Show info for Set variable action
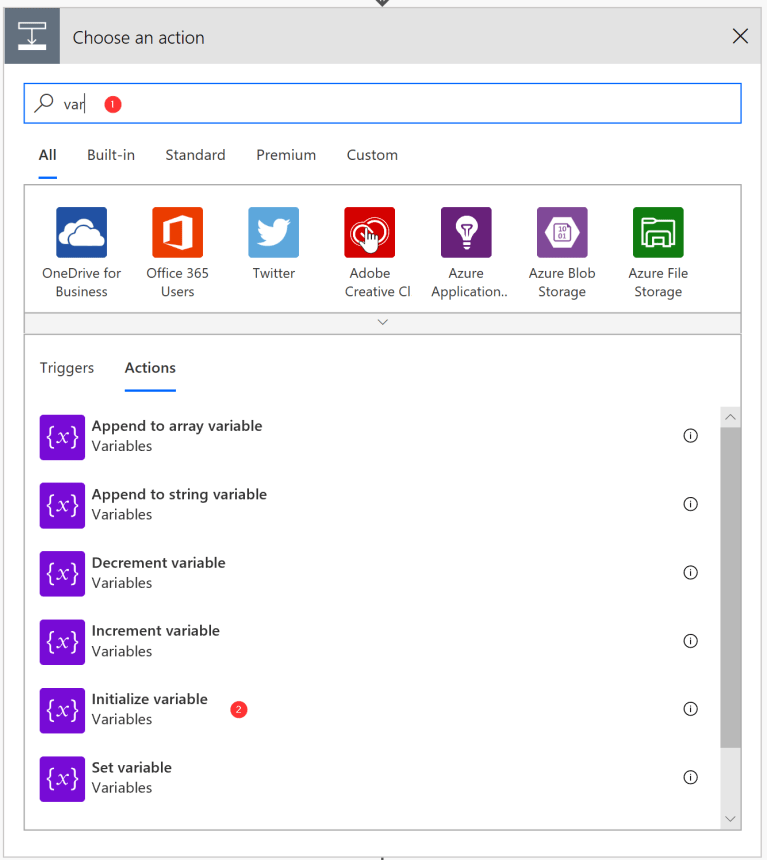The width and height of the screenshot is (767, 860). coord(690,777)
